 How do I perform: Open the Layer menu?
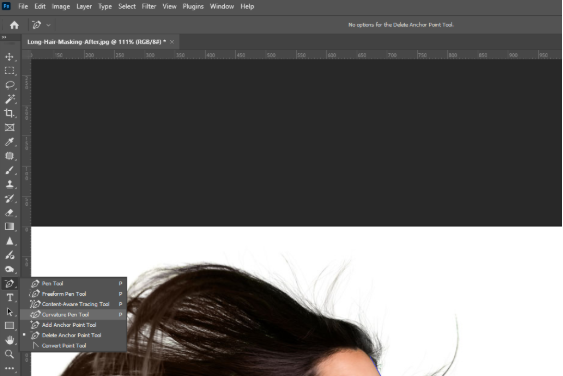click(x=84, y=6)
